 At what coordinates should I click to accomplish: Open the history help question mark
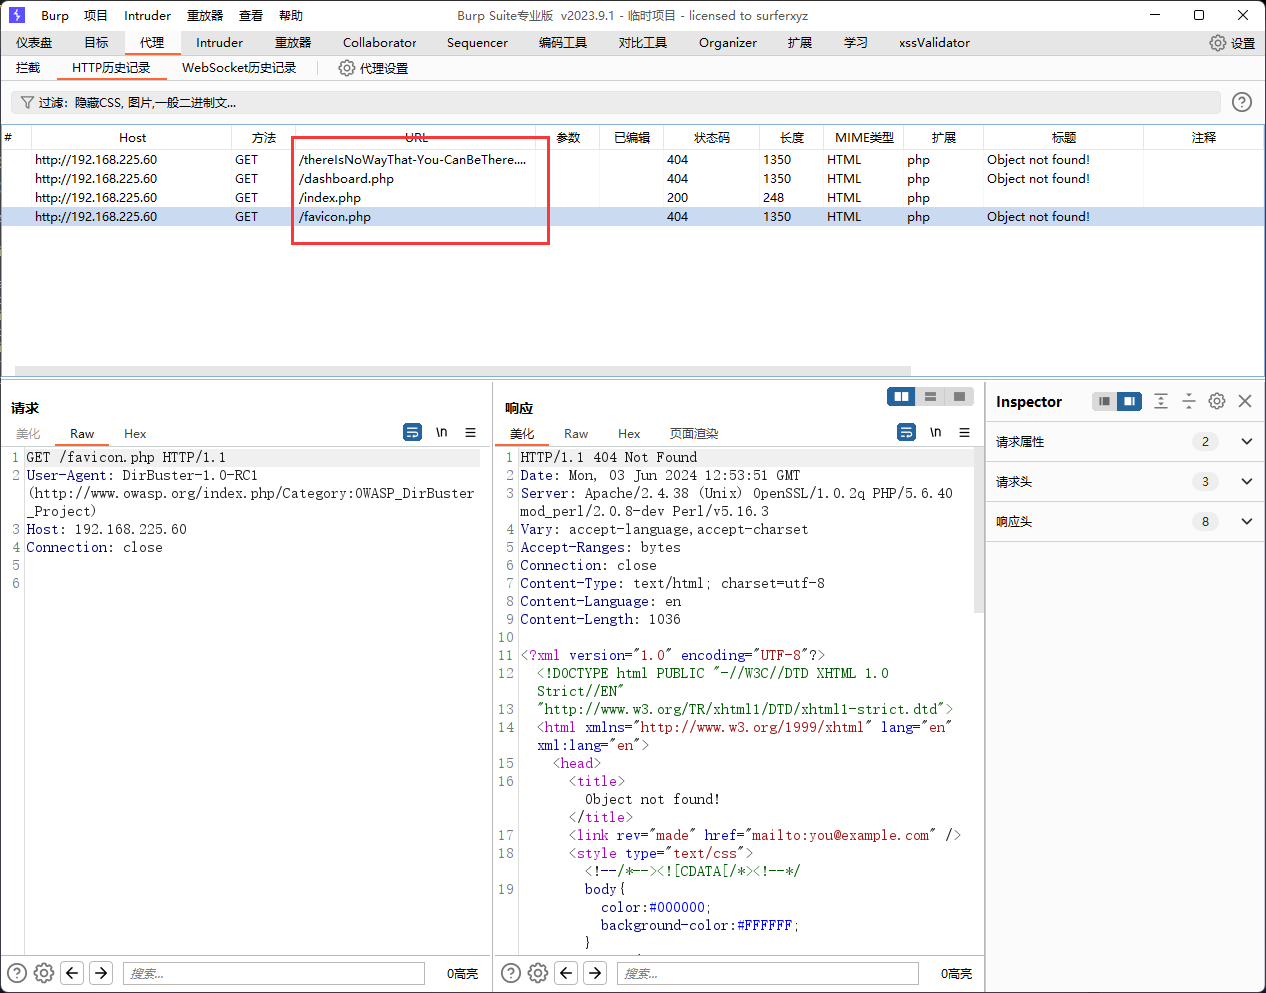[1242, 102]
